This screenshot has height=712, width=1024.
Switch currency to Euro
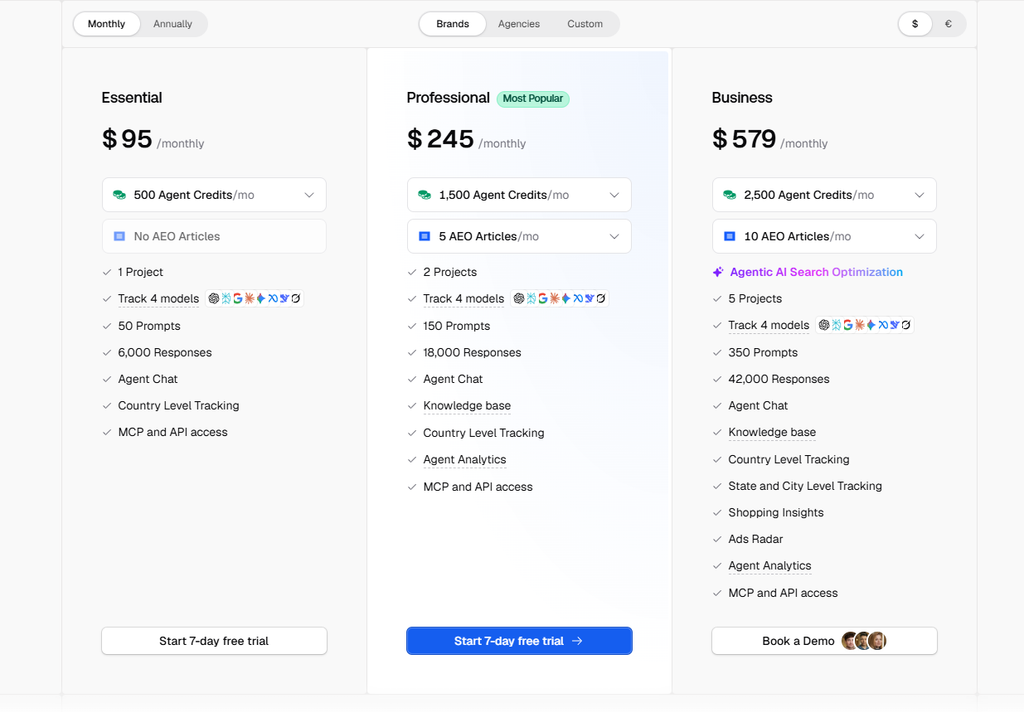click(948, 24)
